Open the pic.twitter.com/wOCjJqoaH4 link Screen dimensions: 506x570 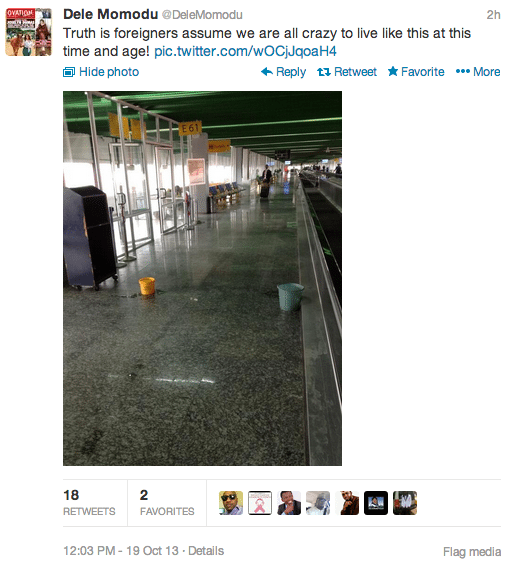click(245, 51)
